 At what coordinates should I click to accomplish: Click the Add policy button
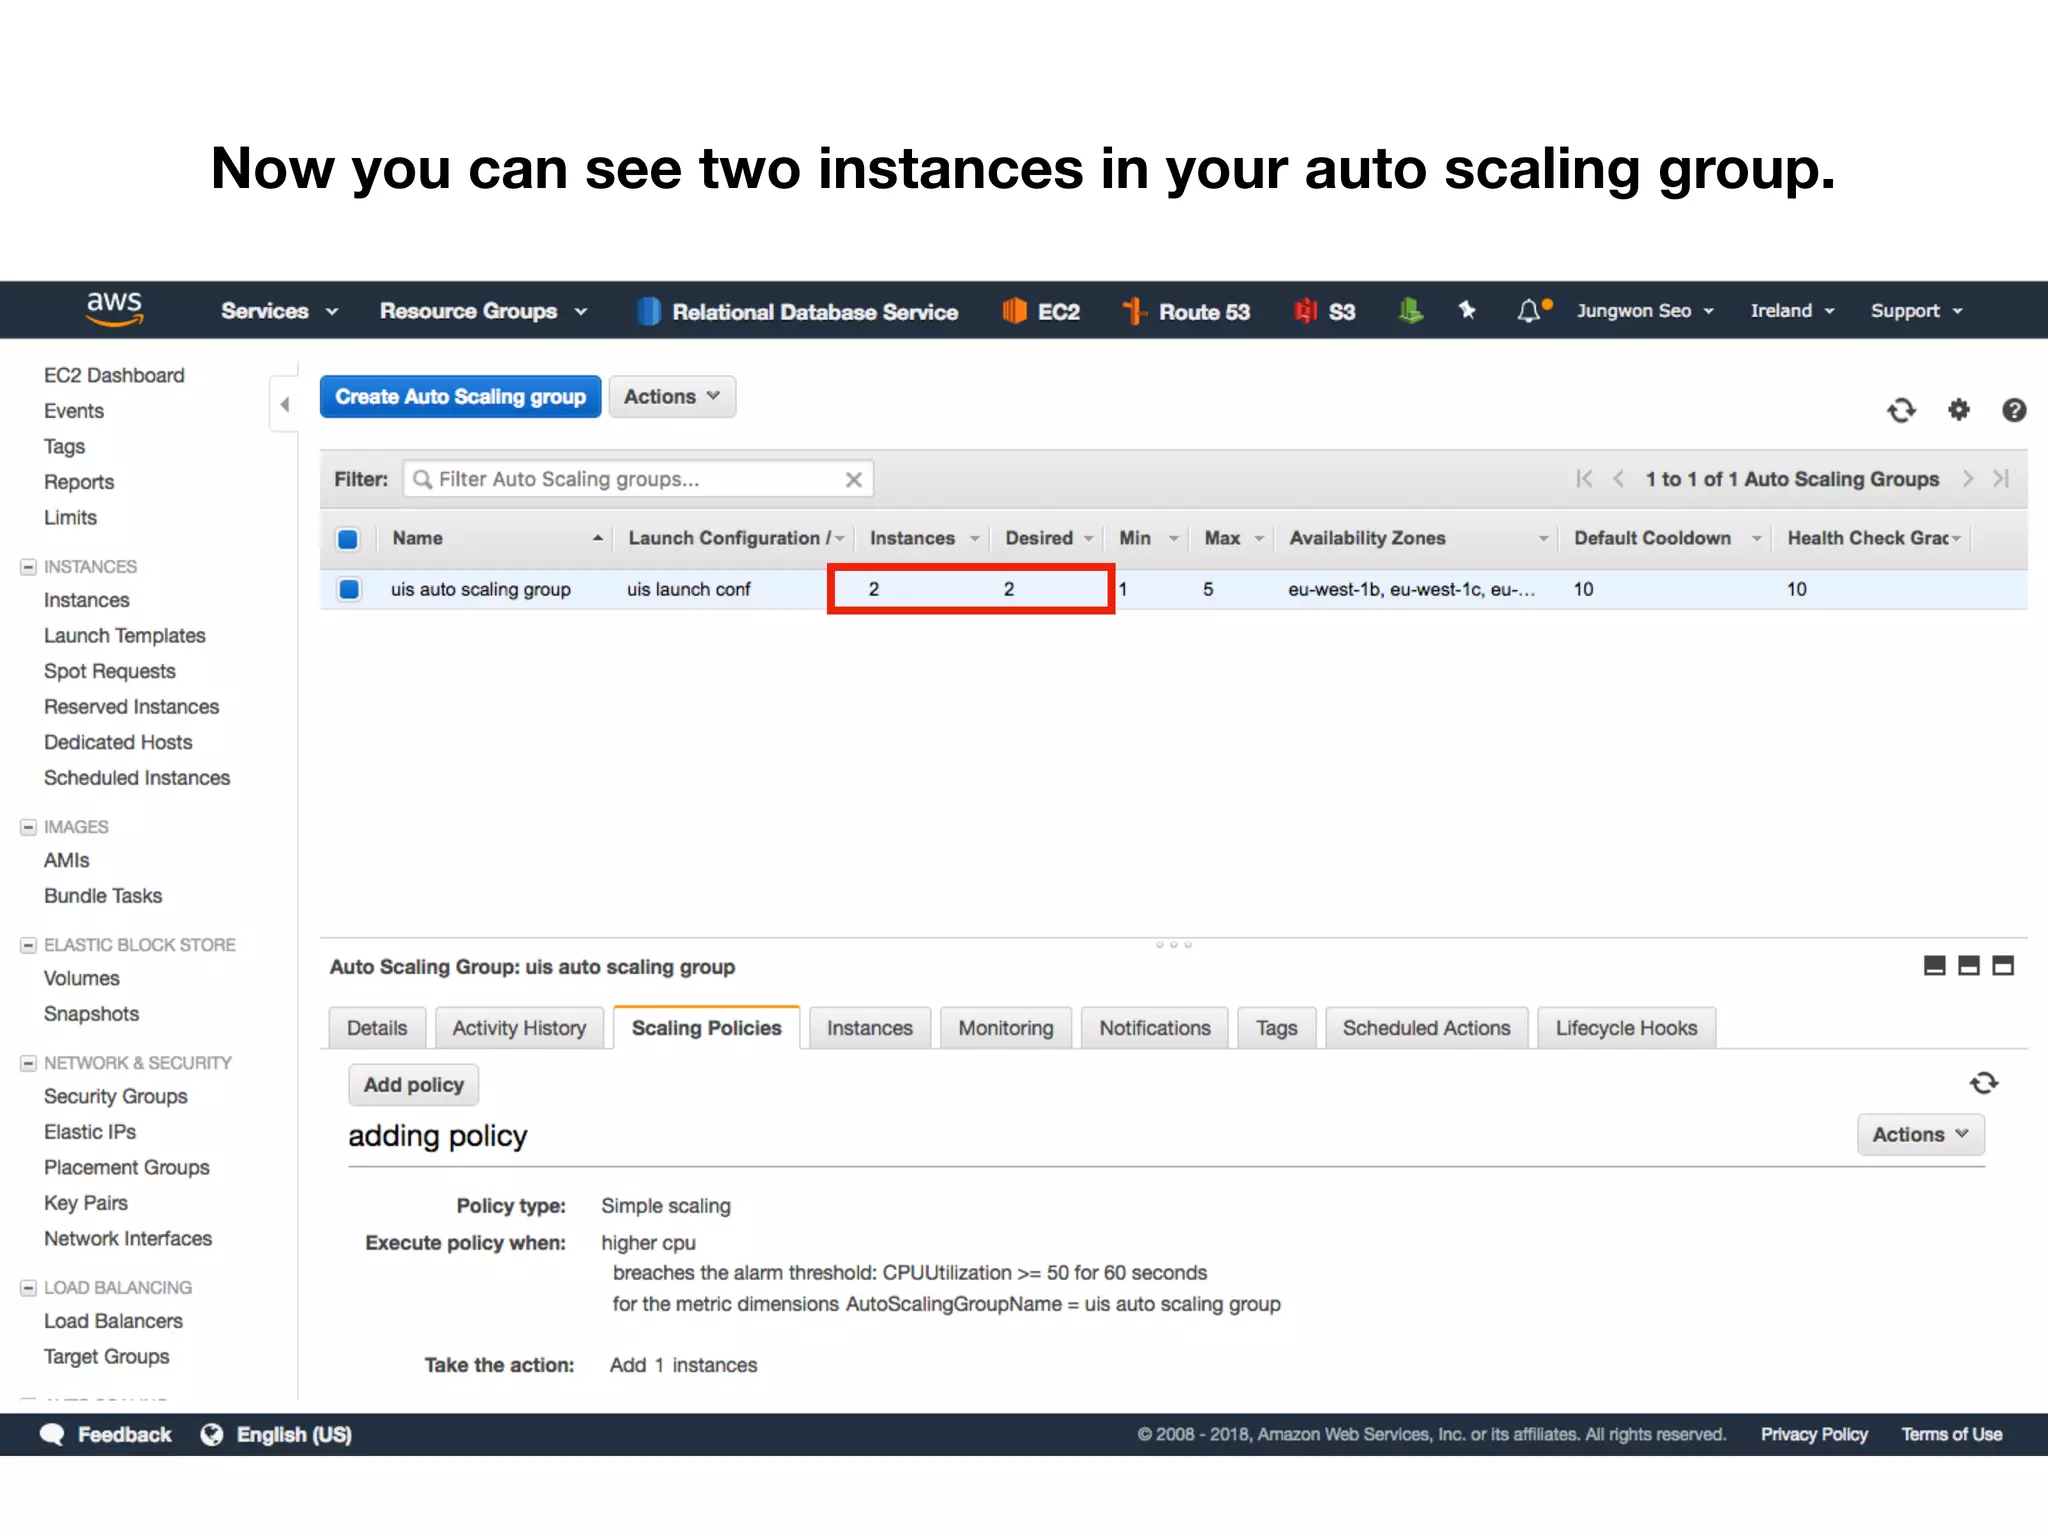[x=414, y=1085]
